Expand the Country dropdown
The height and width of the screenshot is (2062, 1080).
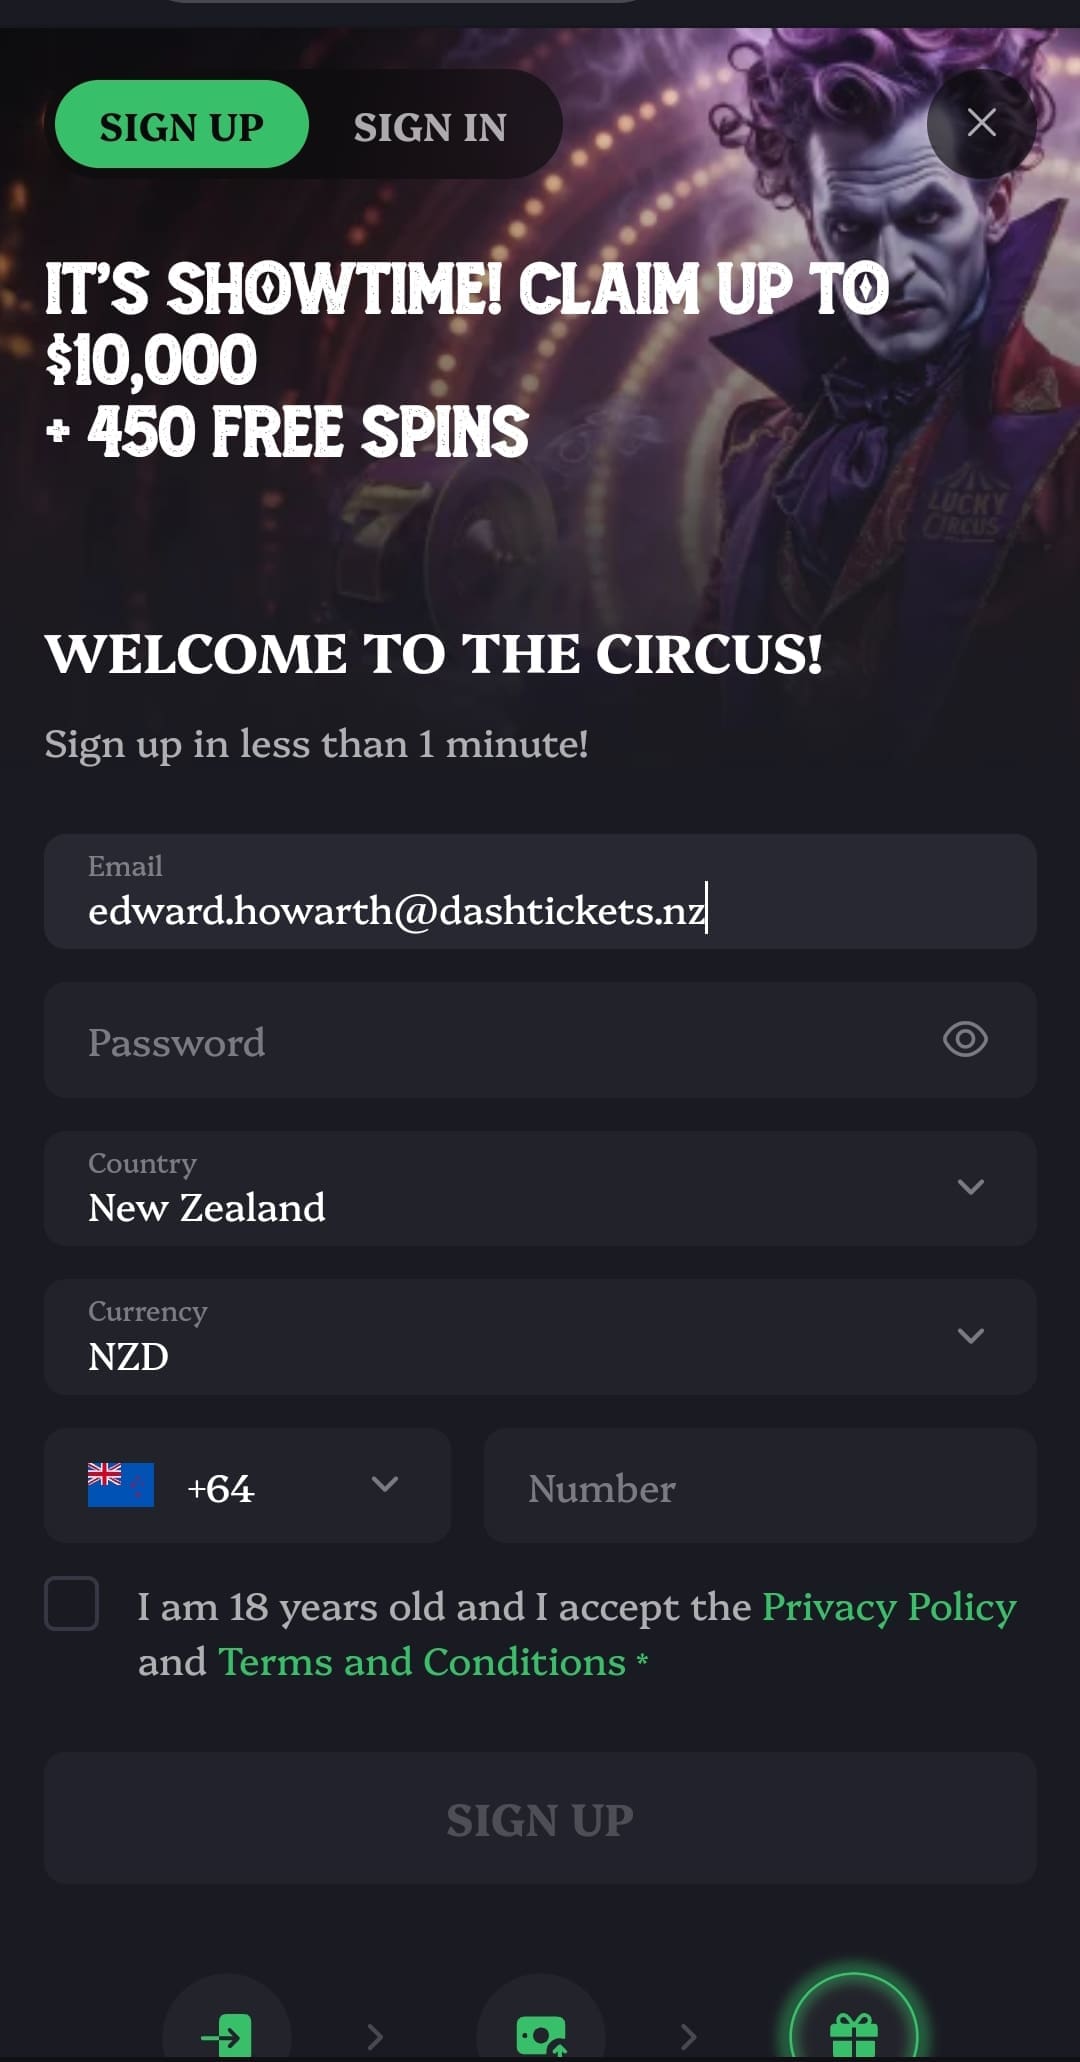(970, 1187)
